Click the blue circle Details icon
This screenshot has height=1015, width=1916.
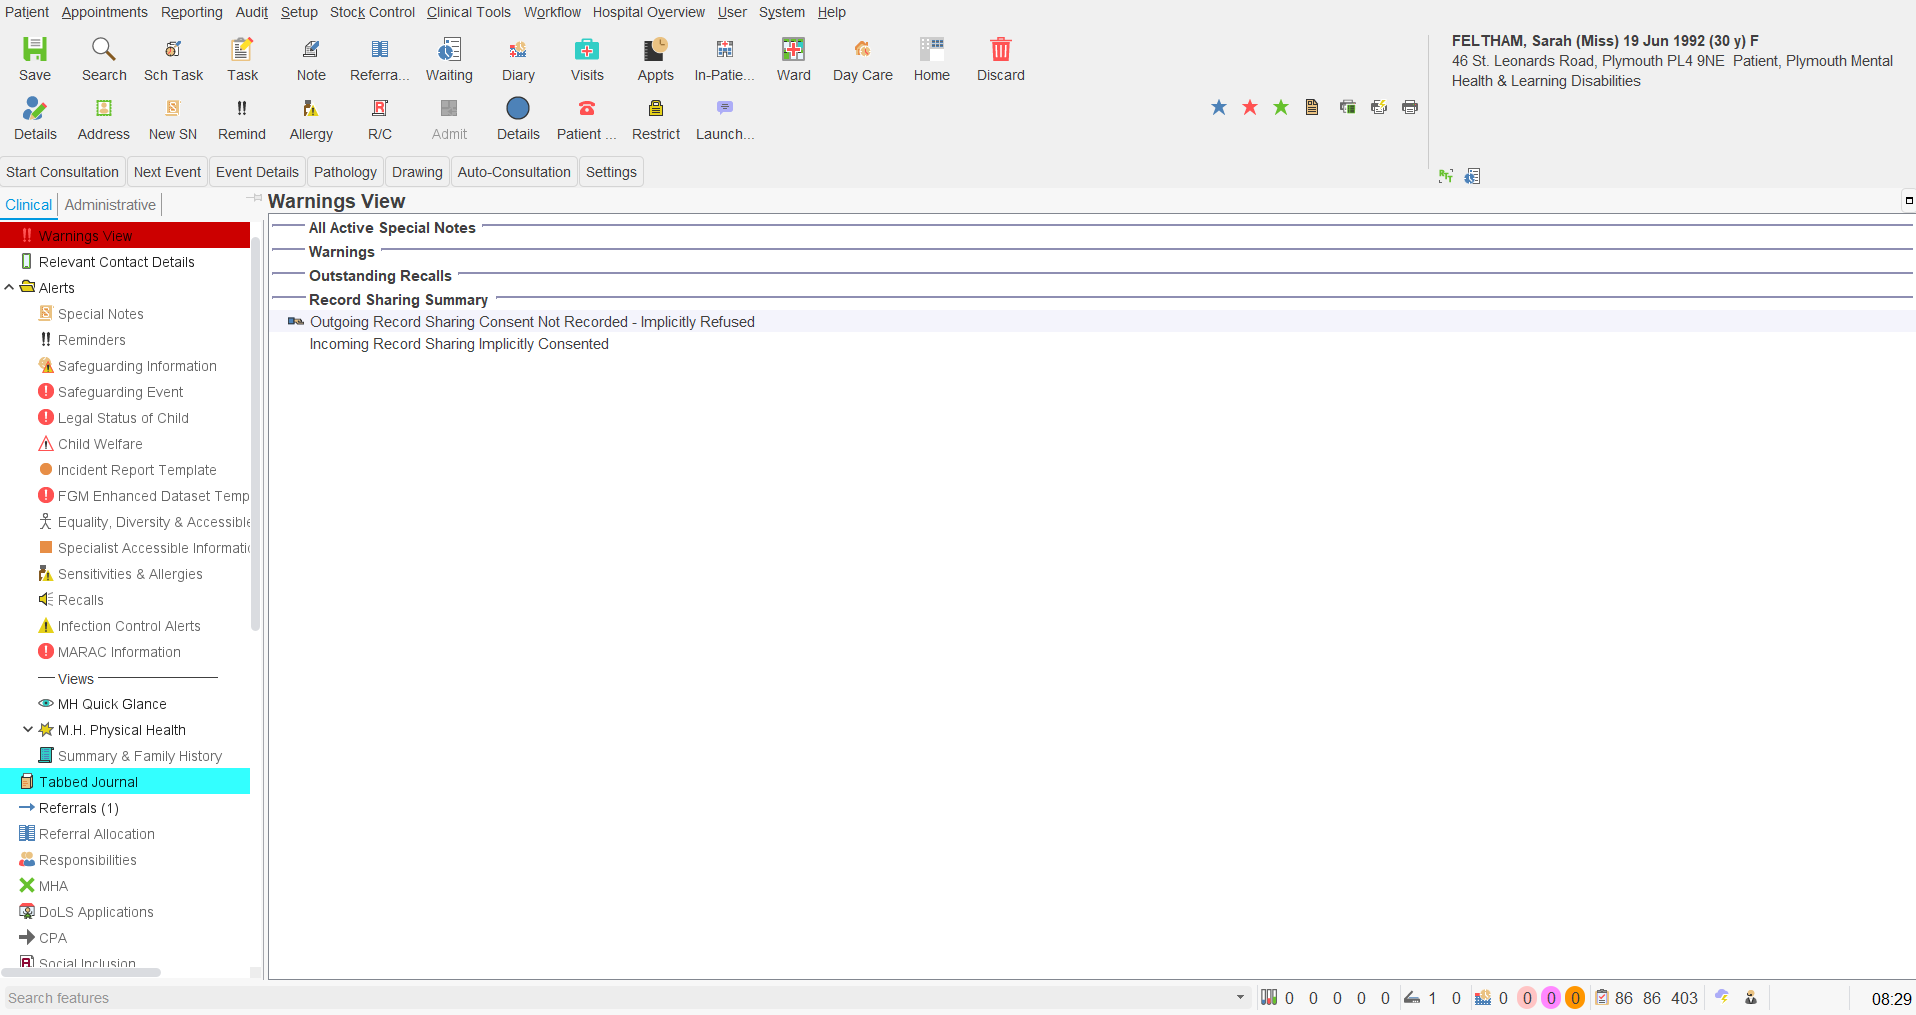click(x=518, y=108)
